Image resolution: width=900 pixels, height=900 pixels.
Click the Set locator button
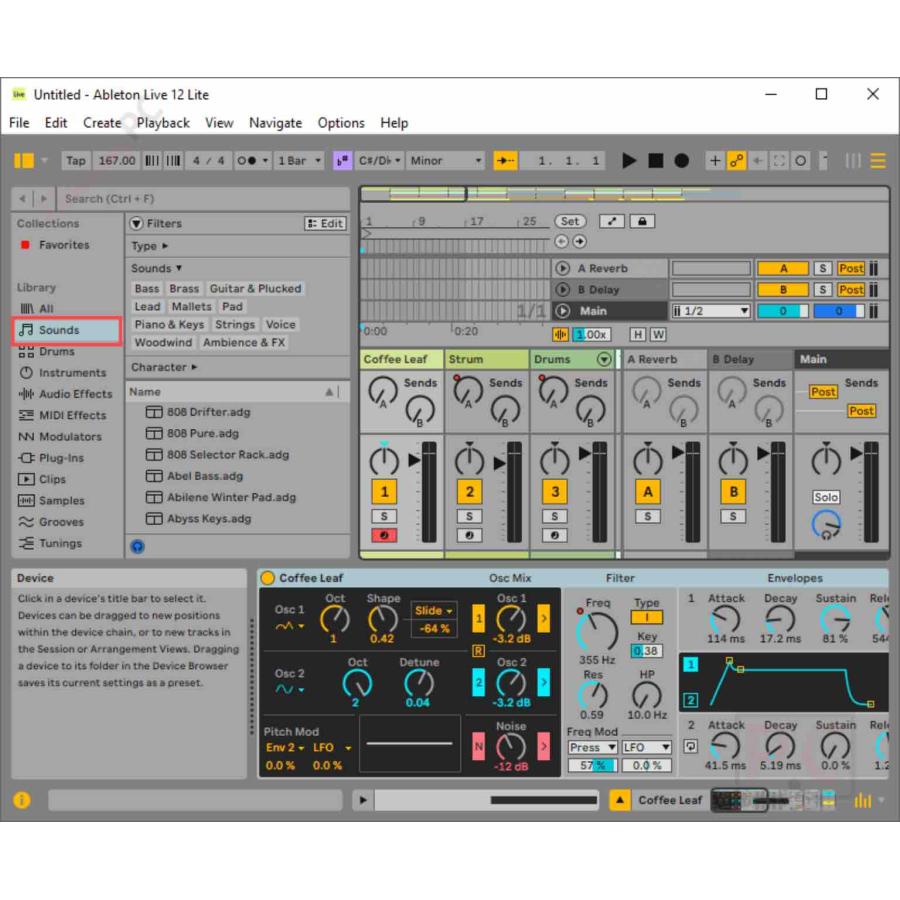click(569, 221)
